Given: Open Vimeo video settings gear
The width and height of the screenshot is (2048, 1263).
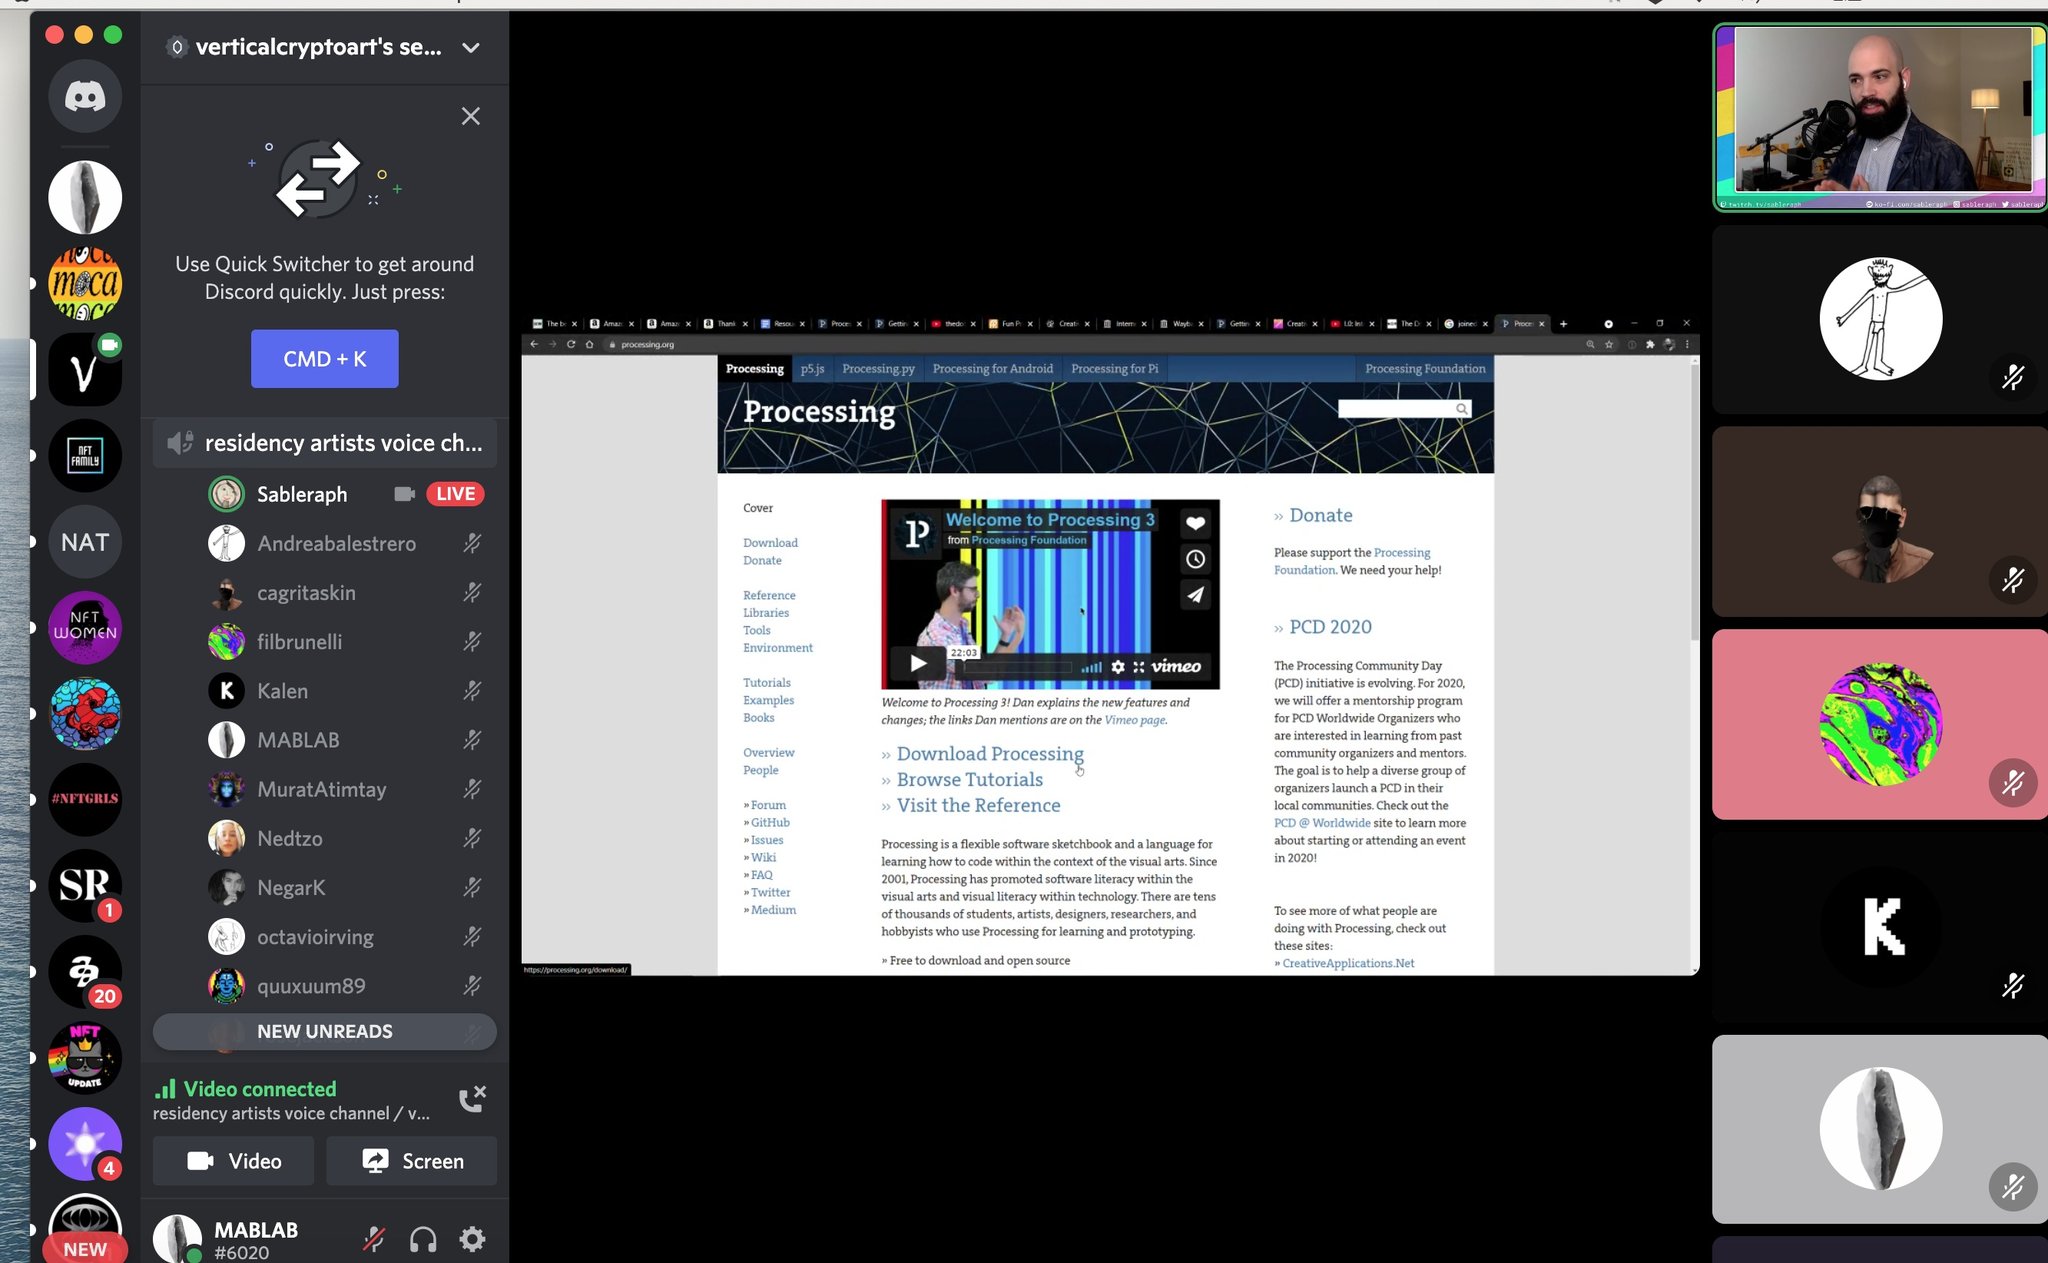Looking at the screenshot, I should coord(1118,667).
